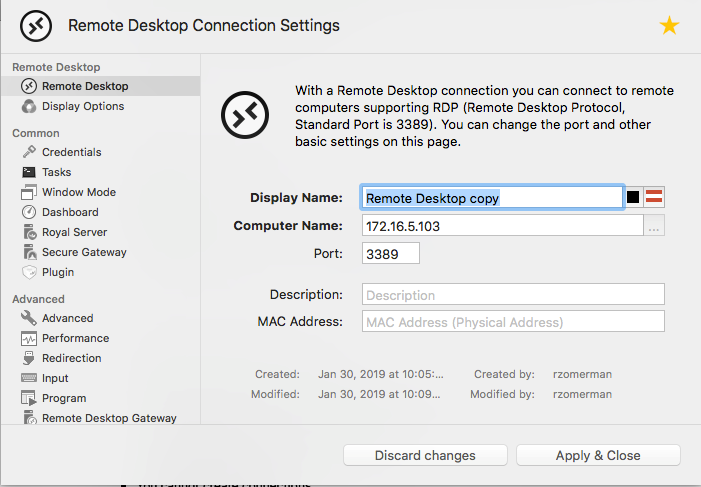Image resolution: width=701 pixels, height=487 pixels.
Task: Click the large Remote Desktop logo beside description
Action: tap(245, 115)
